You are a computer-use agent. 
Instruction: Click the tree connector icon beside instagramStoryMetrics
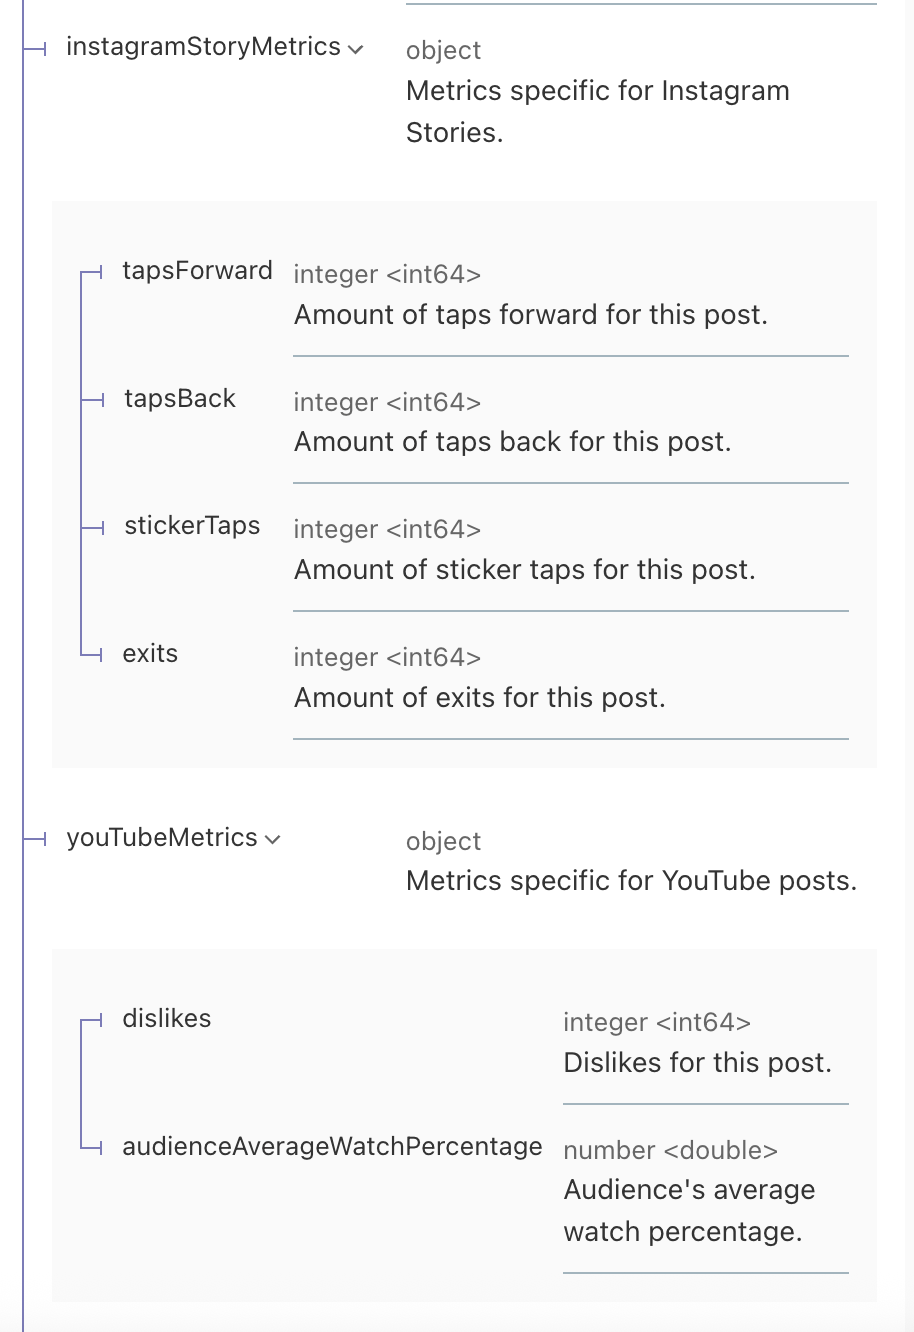[36, 47]
